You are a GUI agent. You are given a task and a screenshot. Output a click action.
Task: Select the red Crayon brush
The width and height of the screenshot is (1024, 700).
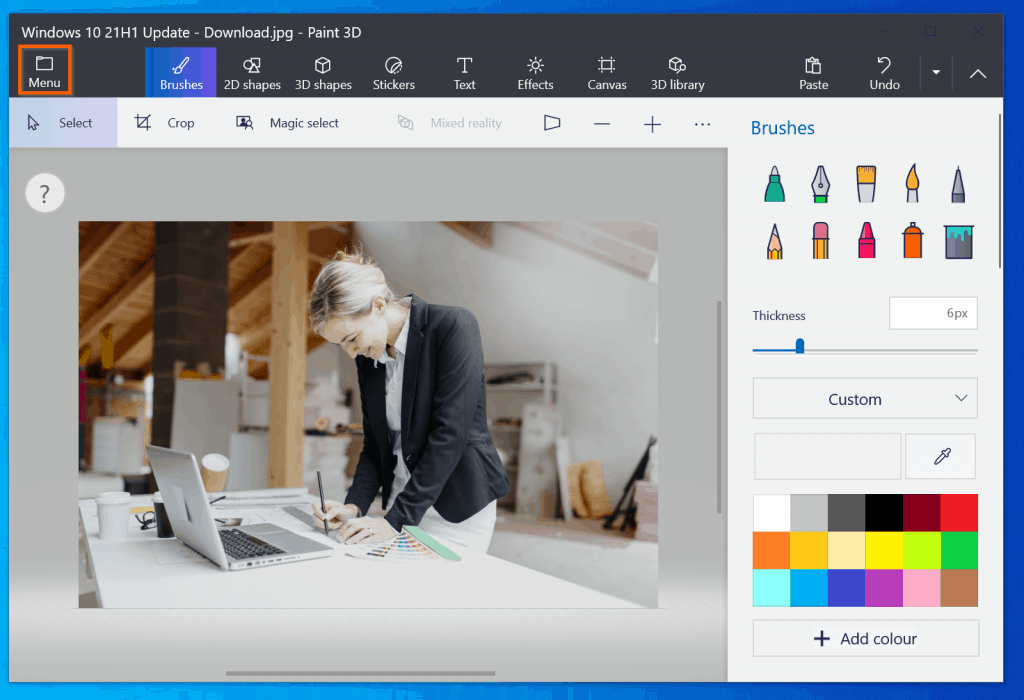coord(867,241)
